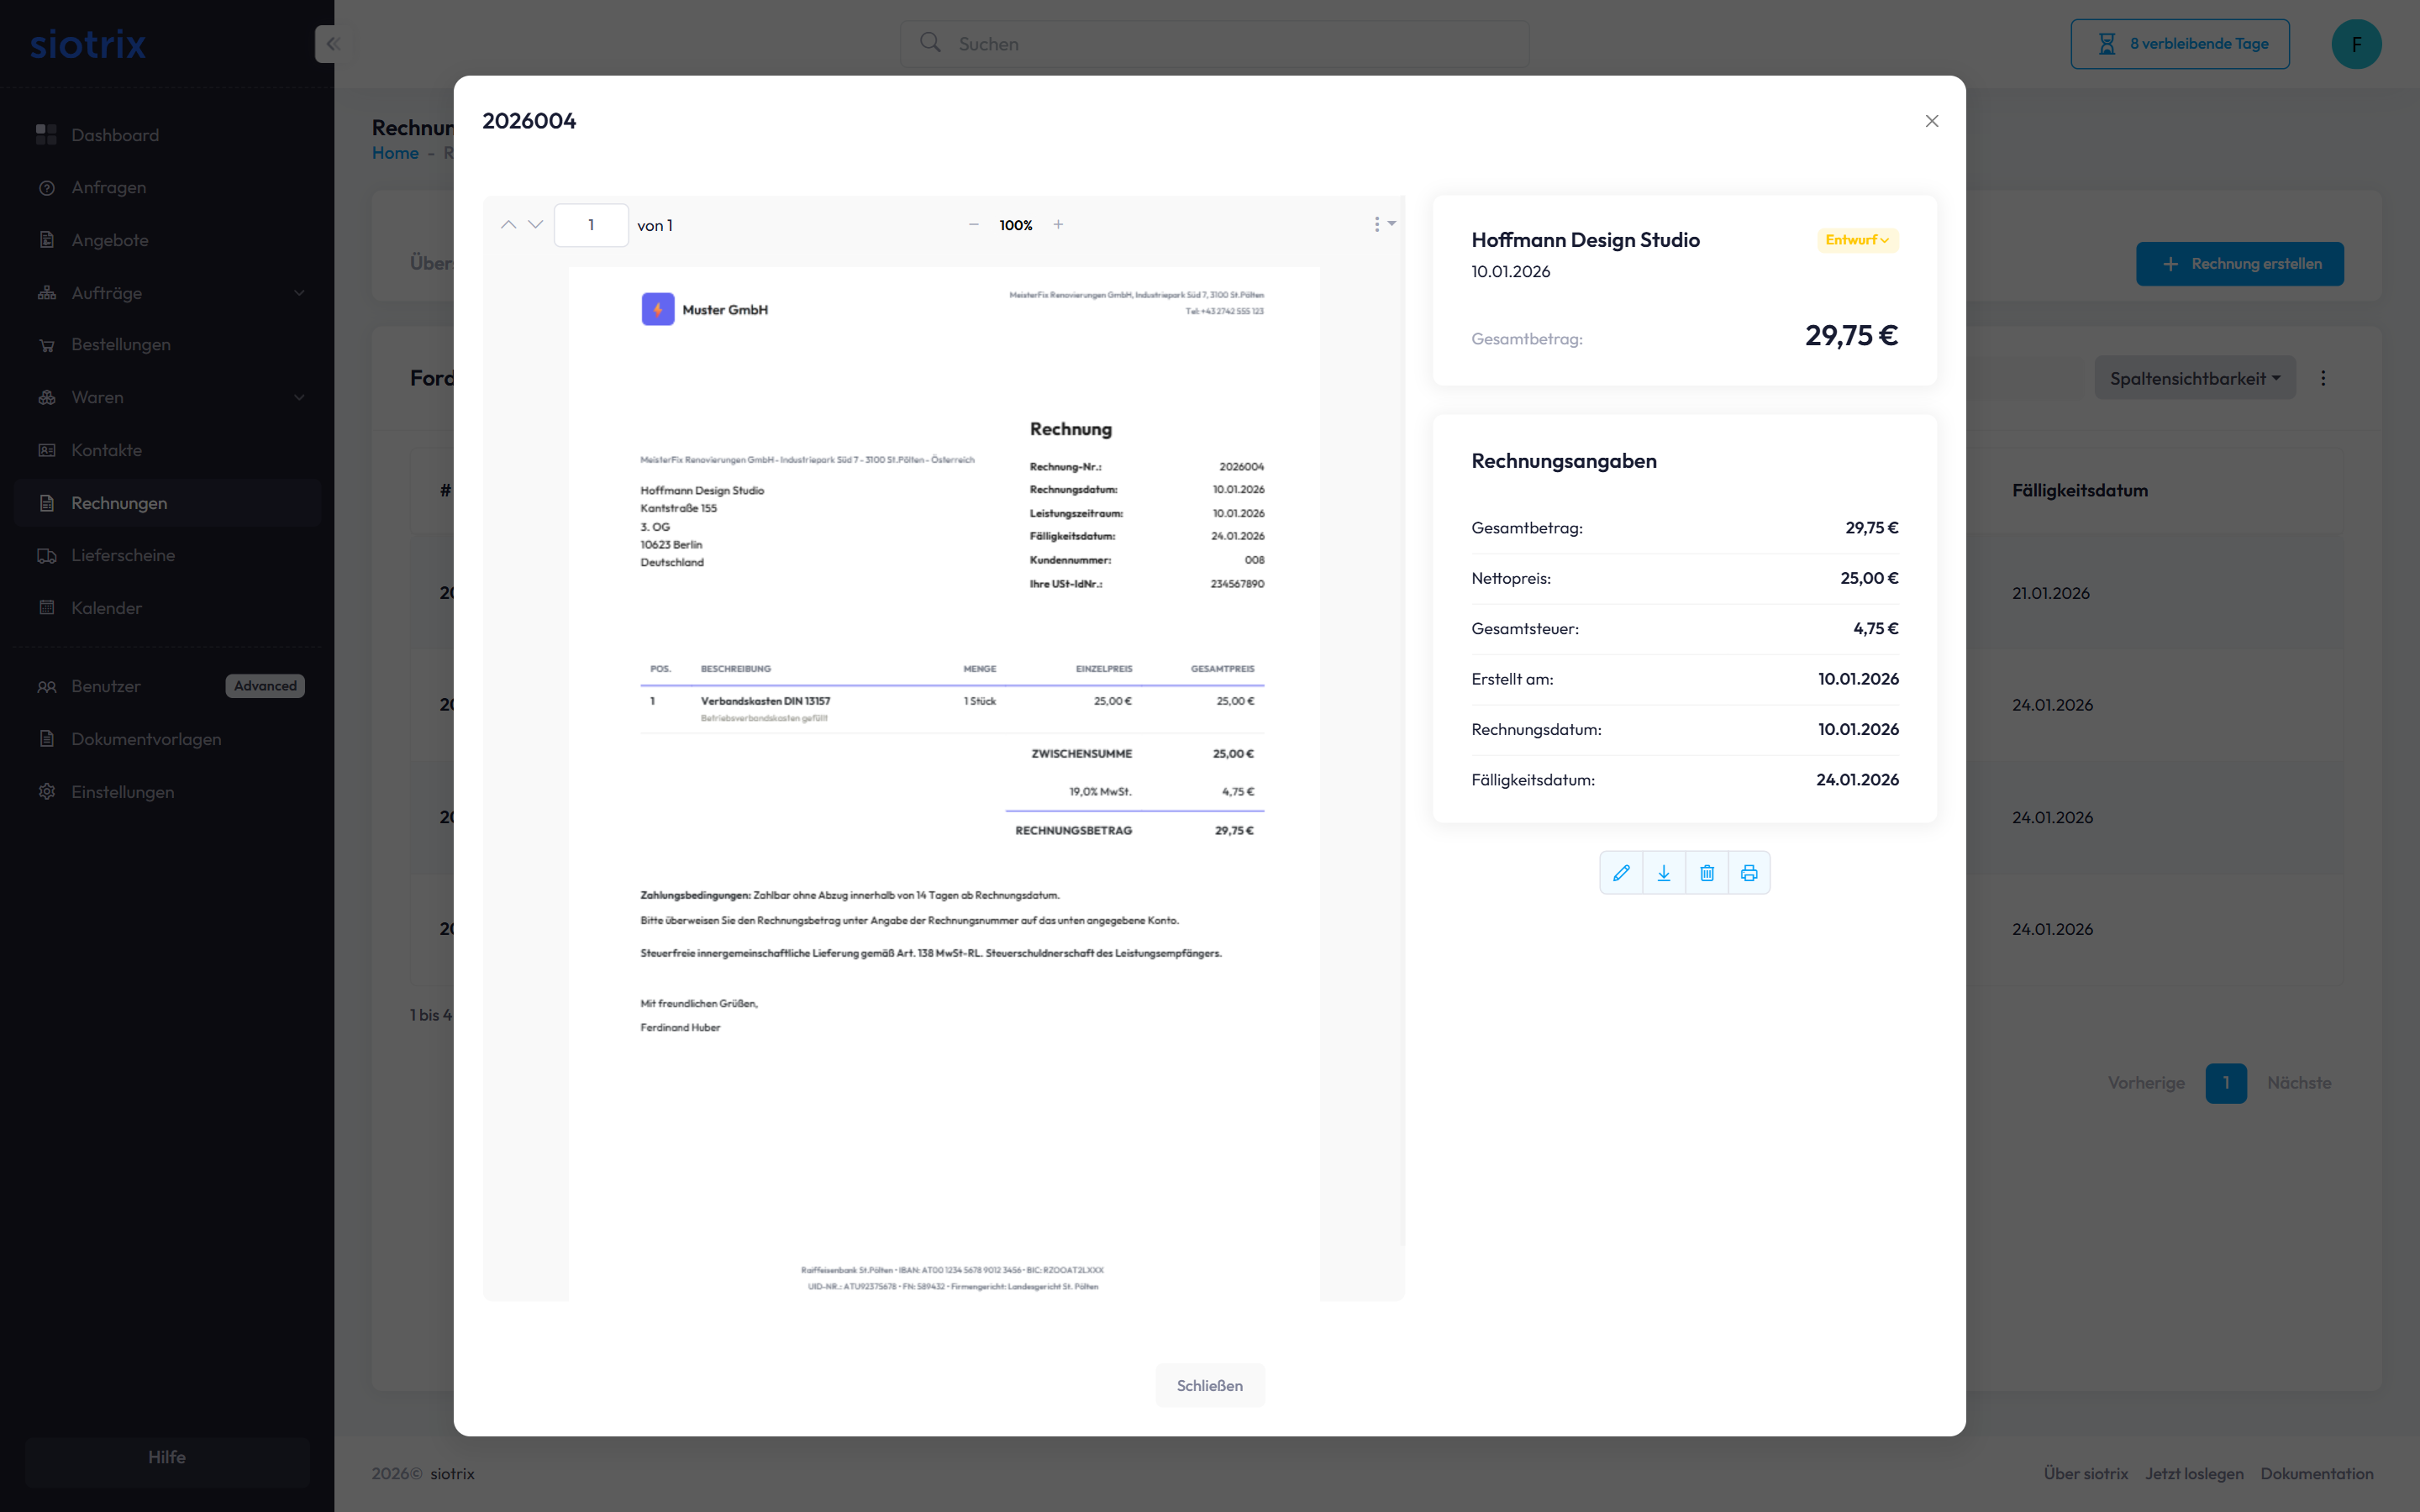Go to previous PDF page arrow

coord(508,225)
